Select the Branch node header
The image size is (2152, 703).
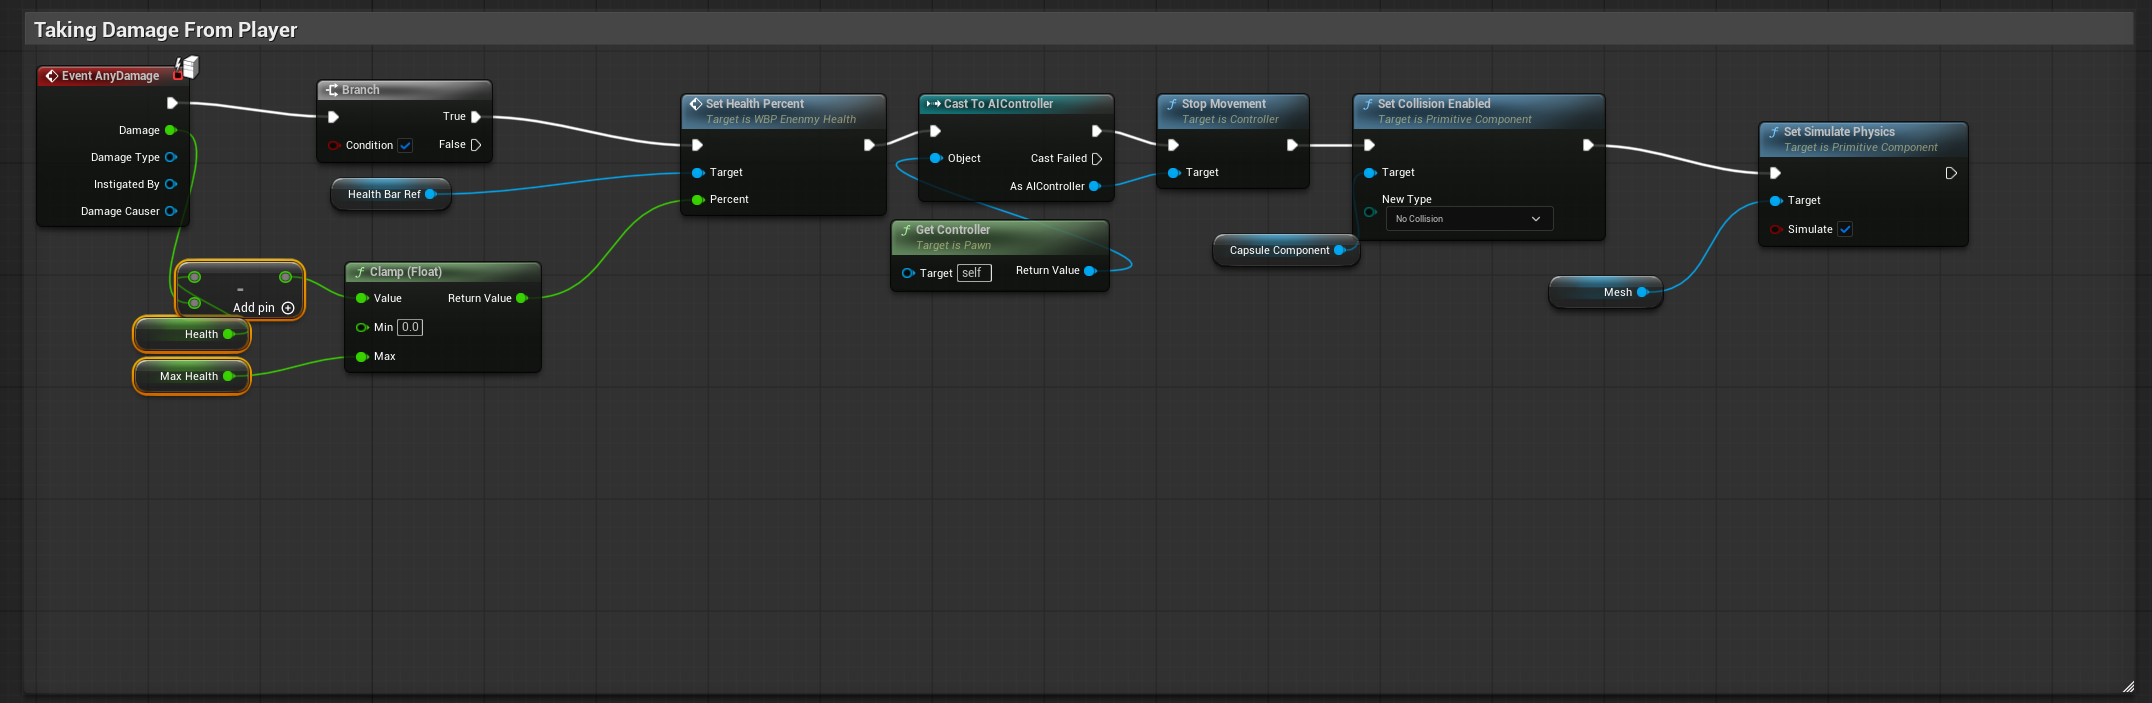(x=404, y=90)
